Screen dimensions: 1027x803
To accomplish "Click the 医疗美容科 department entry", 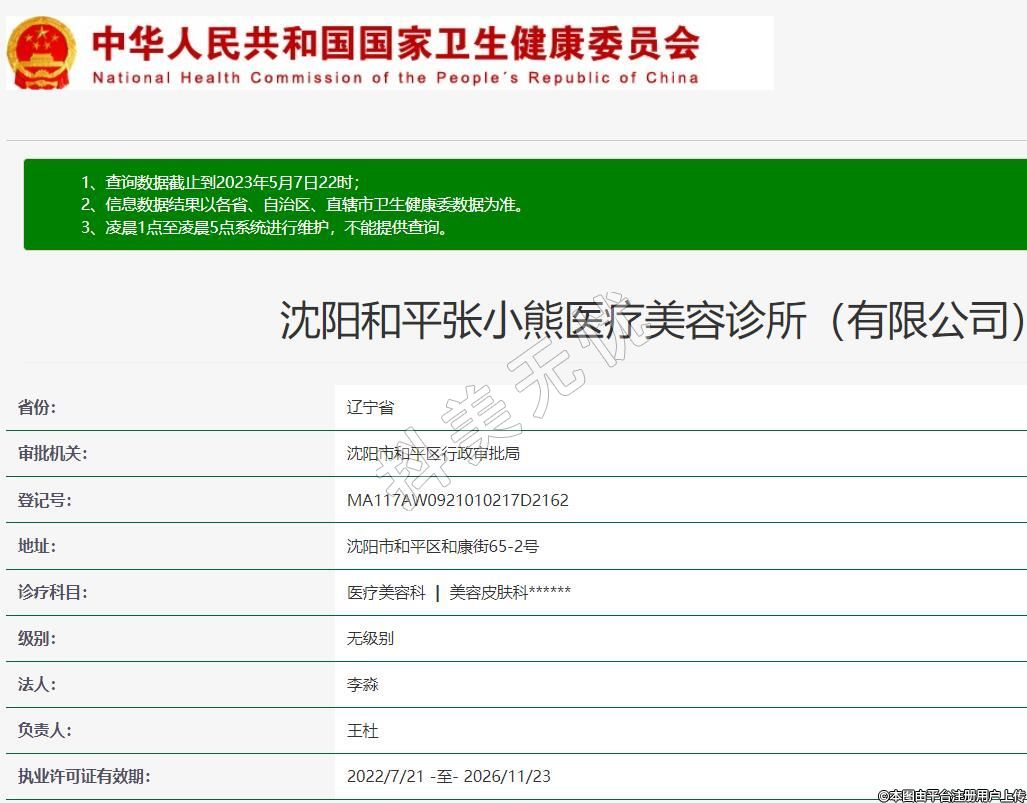I will pyautogui.click(x=386, y=593).
